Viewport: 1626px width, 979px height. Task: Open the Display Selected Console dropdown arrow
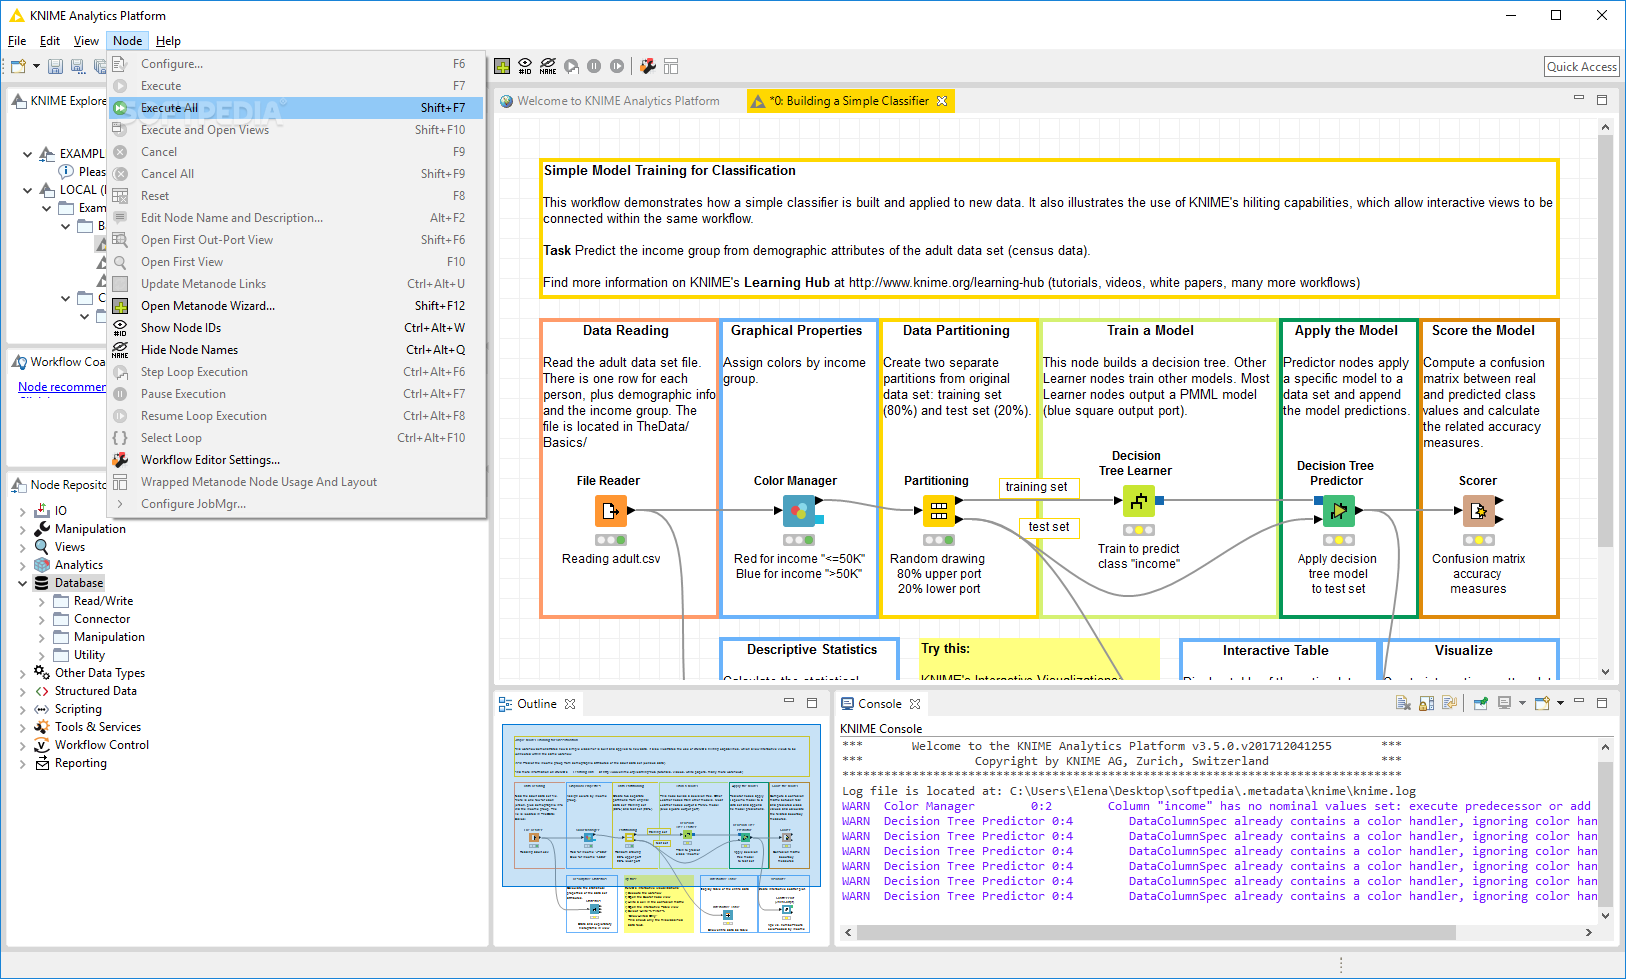coord(1522,703)
